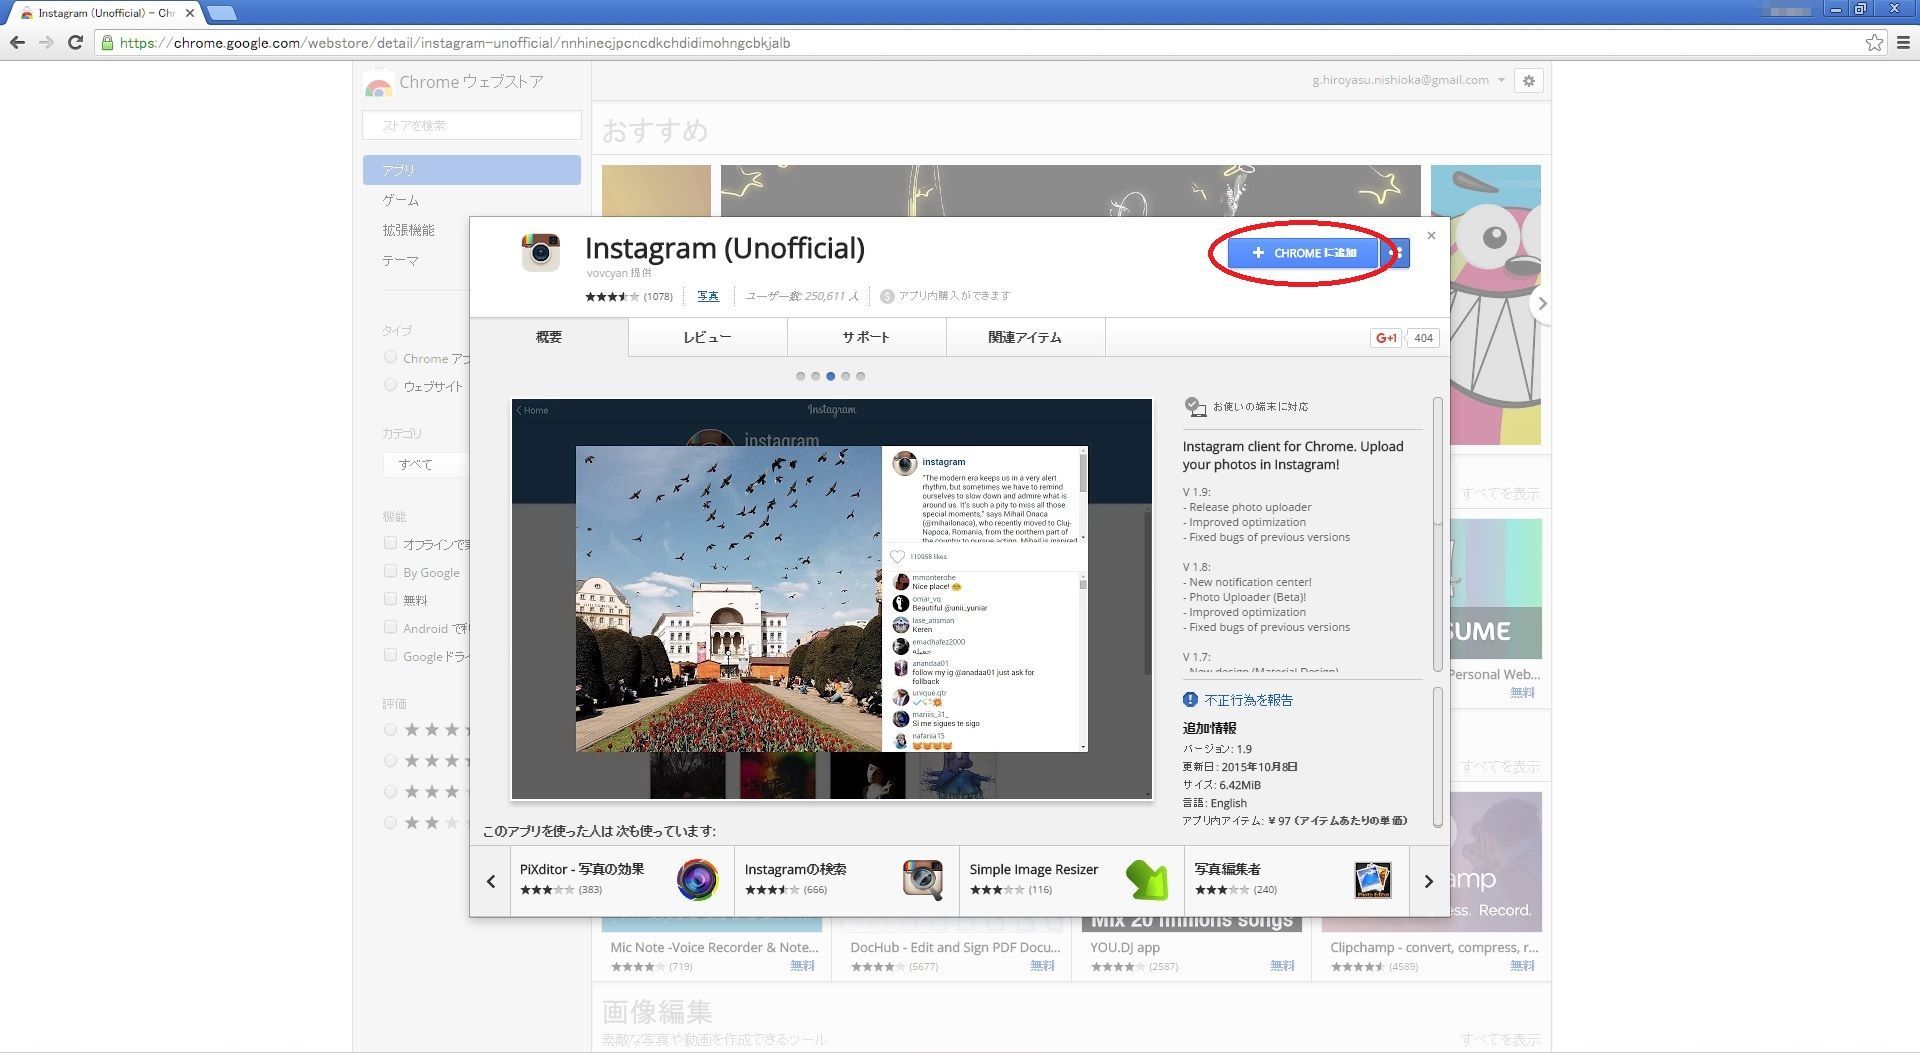Click the heart like icon in screenshot
Screen dimensions: 1920x1053
(897, 557)
